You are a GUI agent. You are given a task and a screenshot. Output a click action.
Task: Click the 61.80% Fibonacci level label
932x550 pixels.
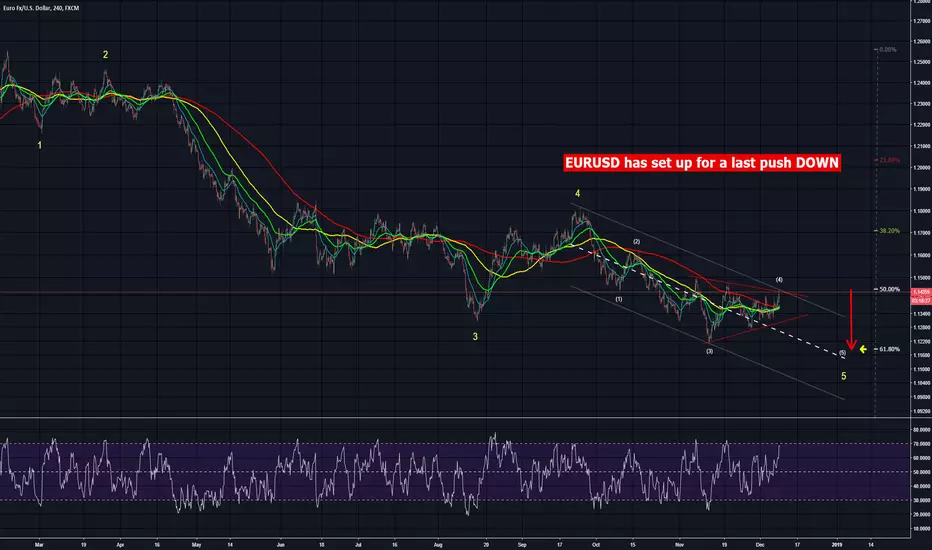click(x=889, y=349)
